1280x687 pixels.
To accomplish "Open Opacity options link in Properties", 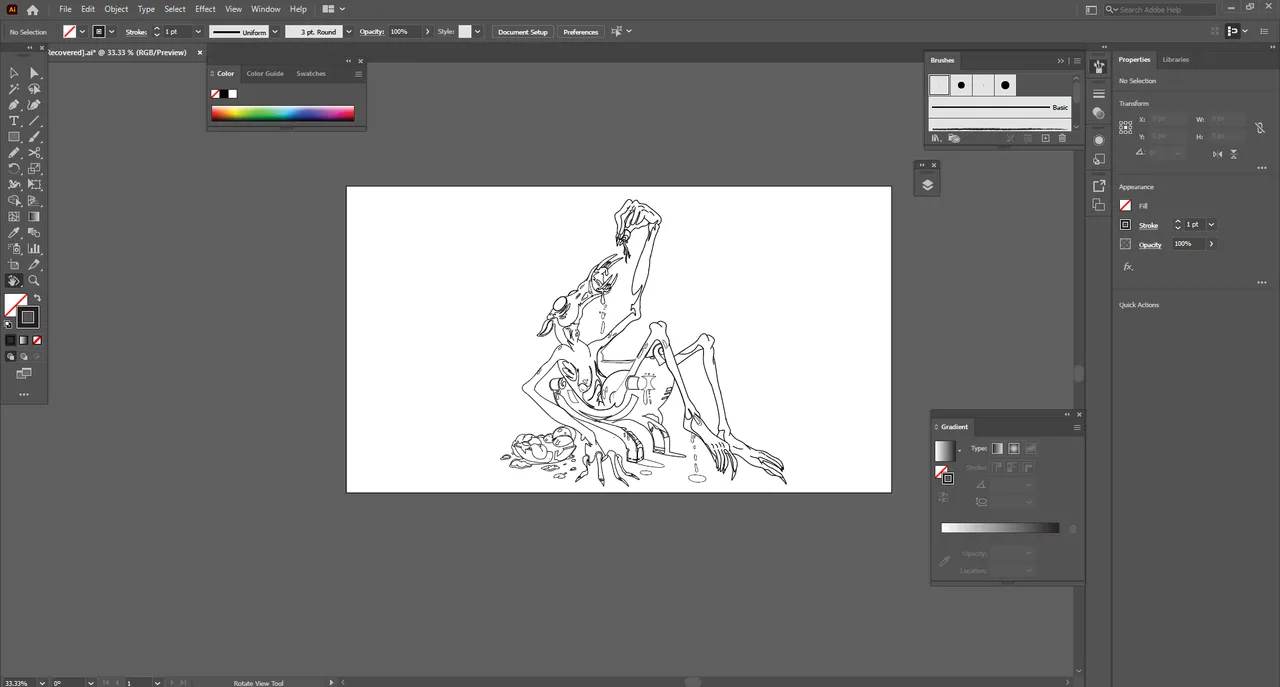I will point(1150,244).
